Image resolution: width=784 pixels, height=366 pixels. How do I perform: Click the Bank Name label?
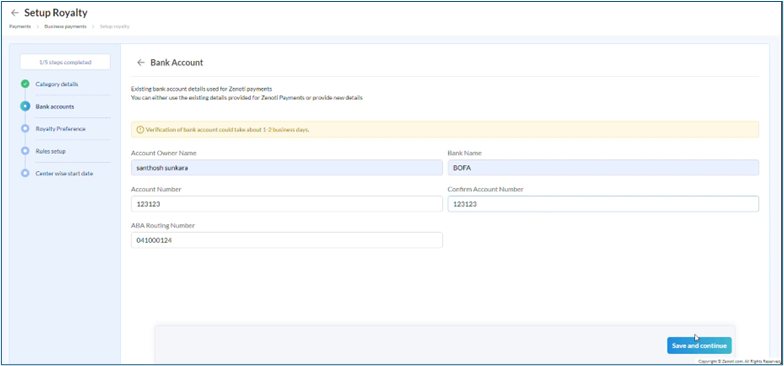pos(464,153)
